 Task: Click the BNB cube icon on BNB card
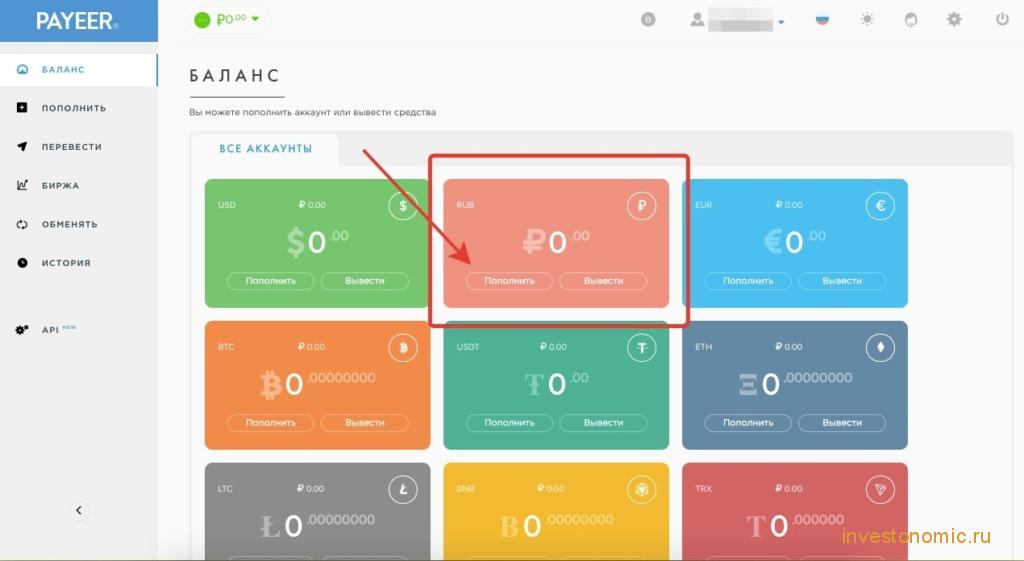(642, 489)
